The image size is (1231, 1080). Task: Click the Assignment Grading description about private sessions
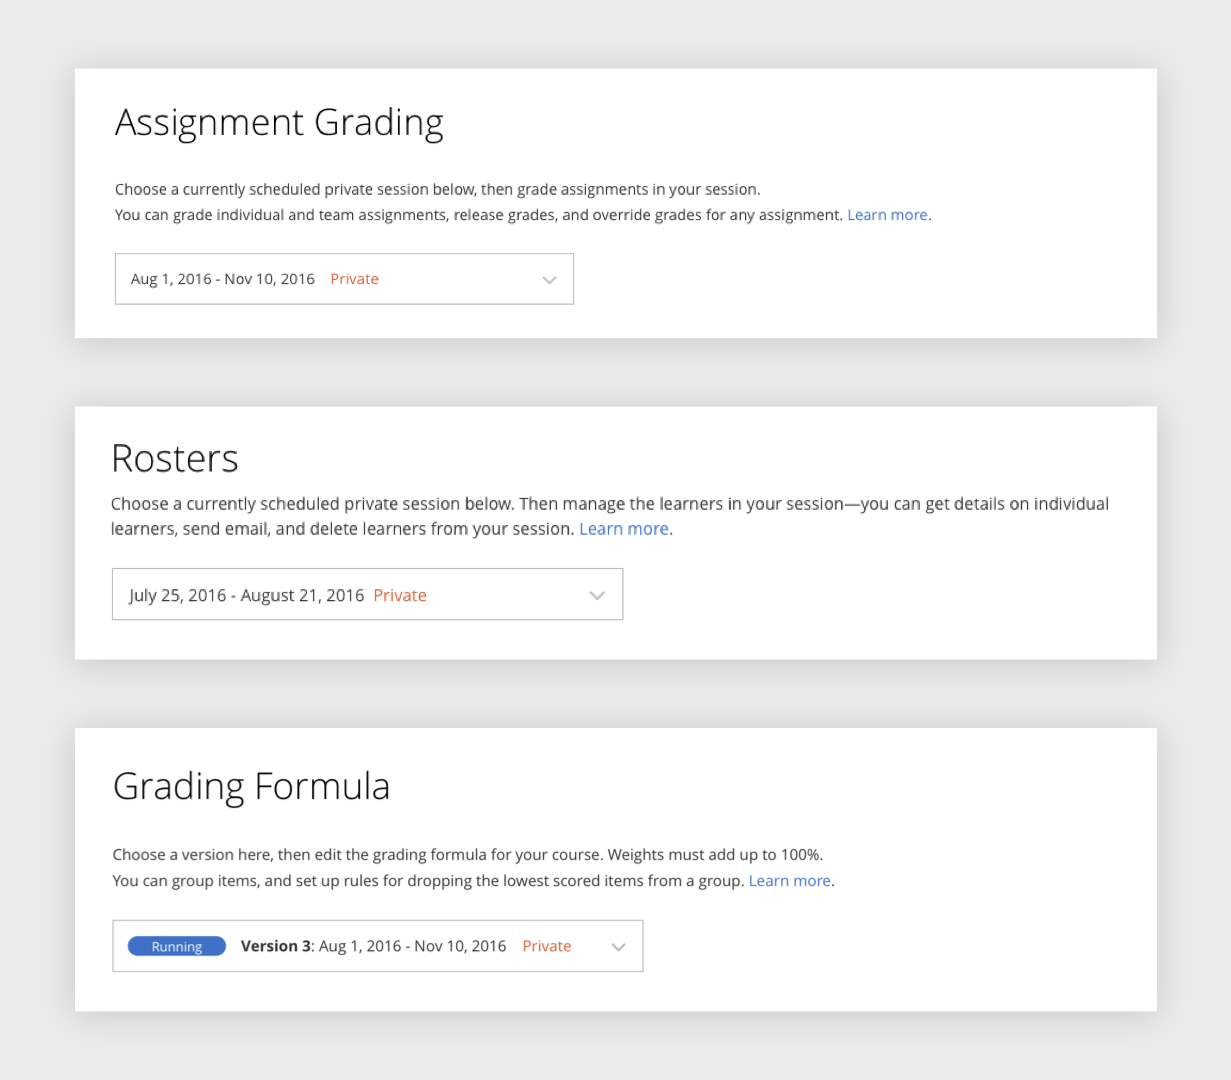437,189
